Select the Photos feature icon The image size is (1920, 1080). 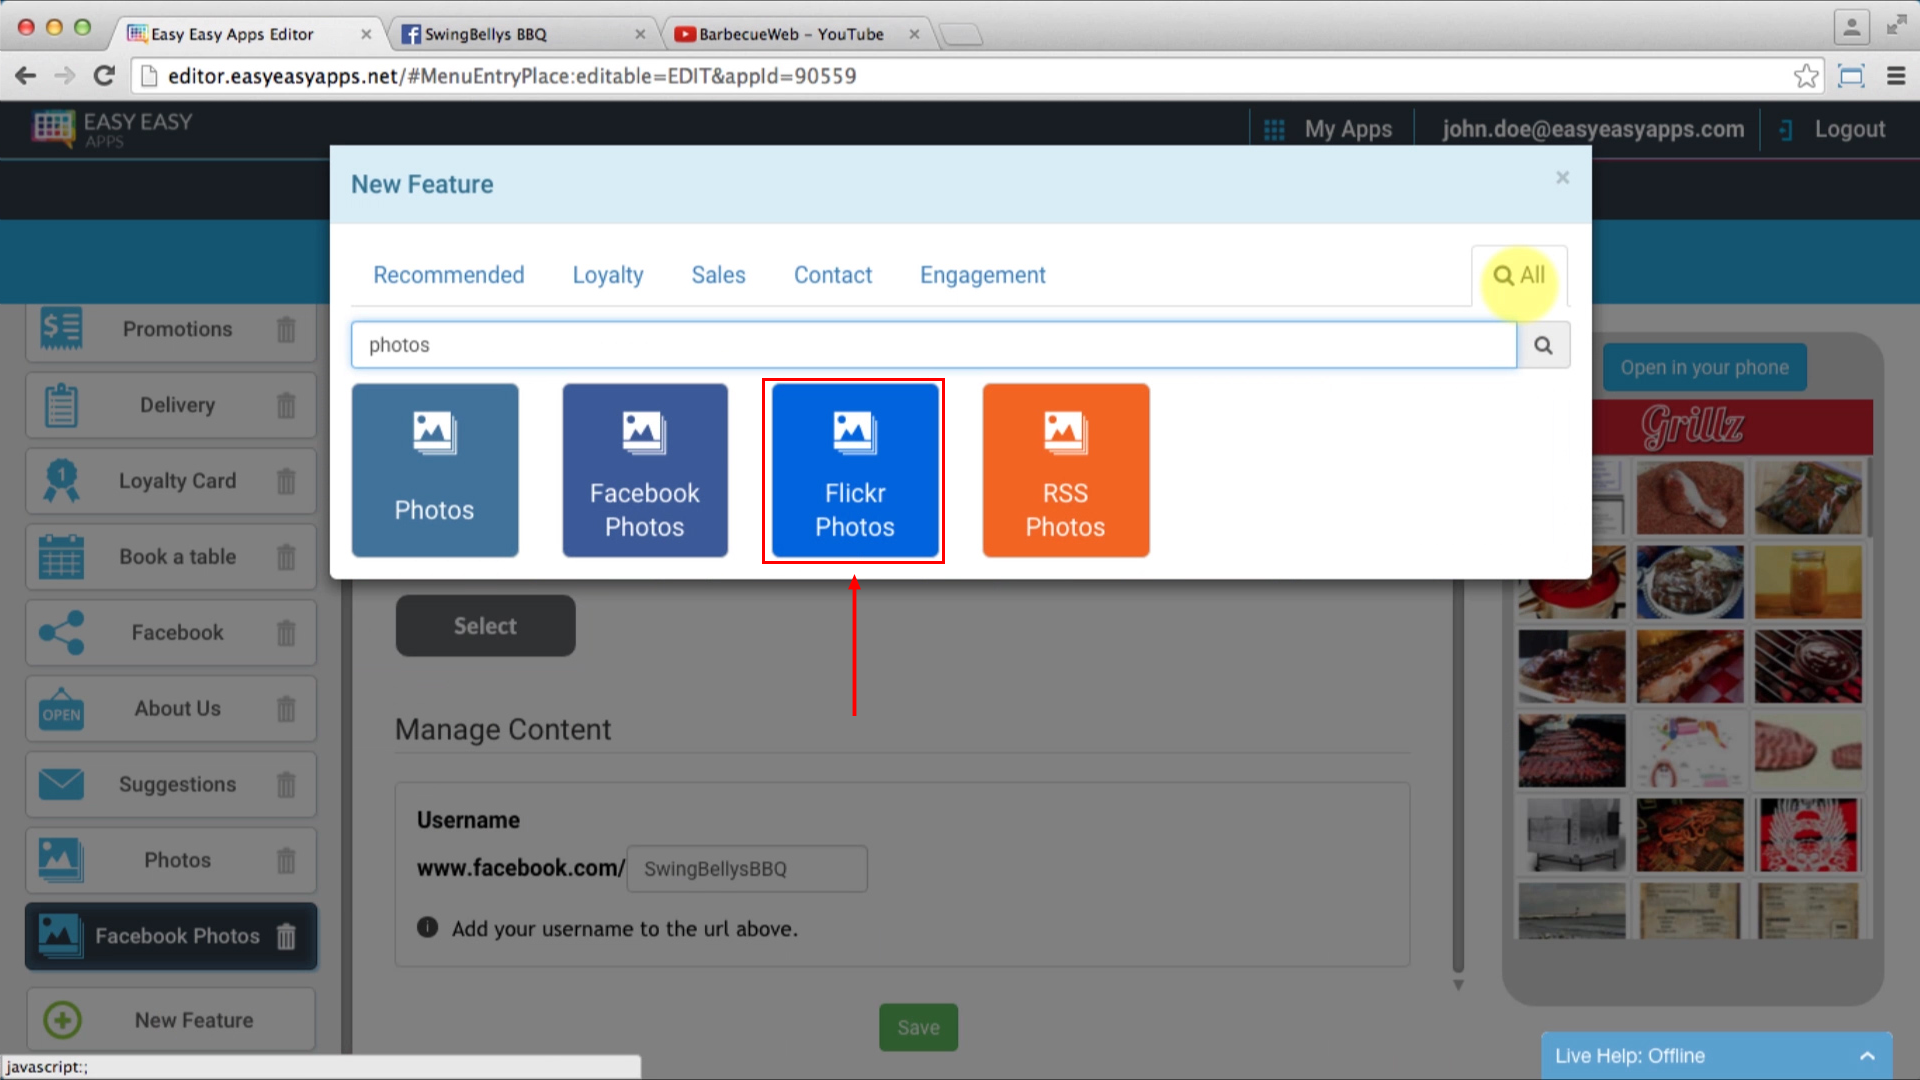435,469
